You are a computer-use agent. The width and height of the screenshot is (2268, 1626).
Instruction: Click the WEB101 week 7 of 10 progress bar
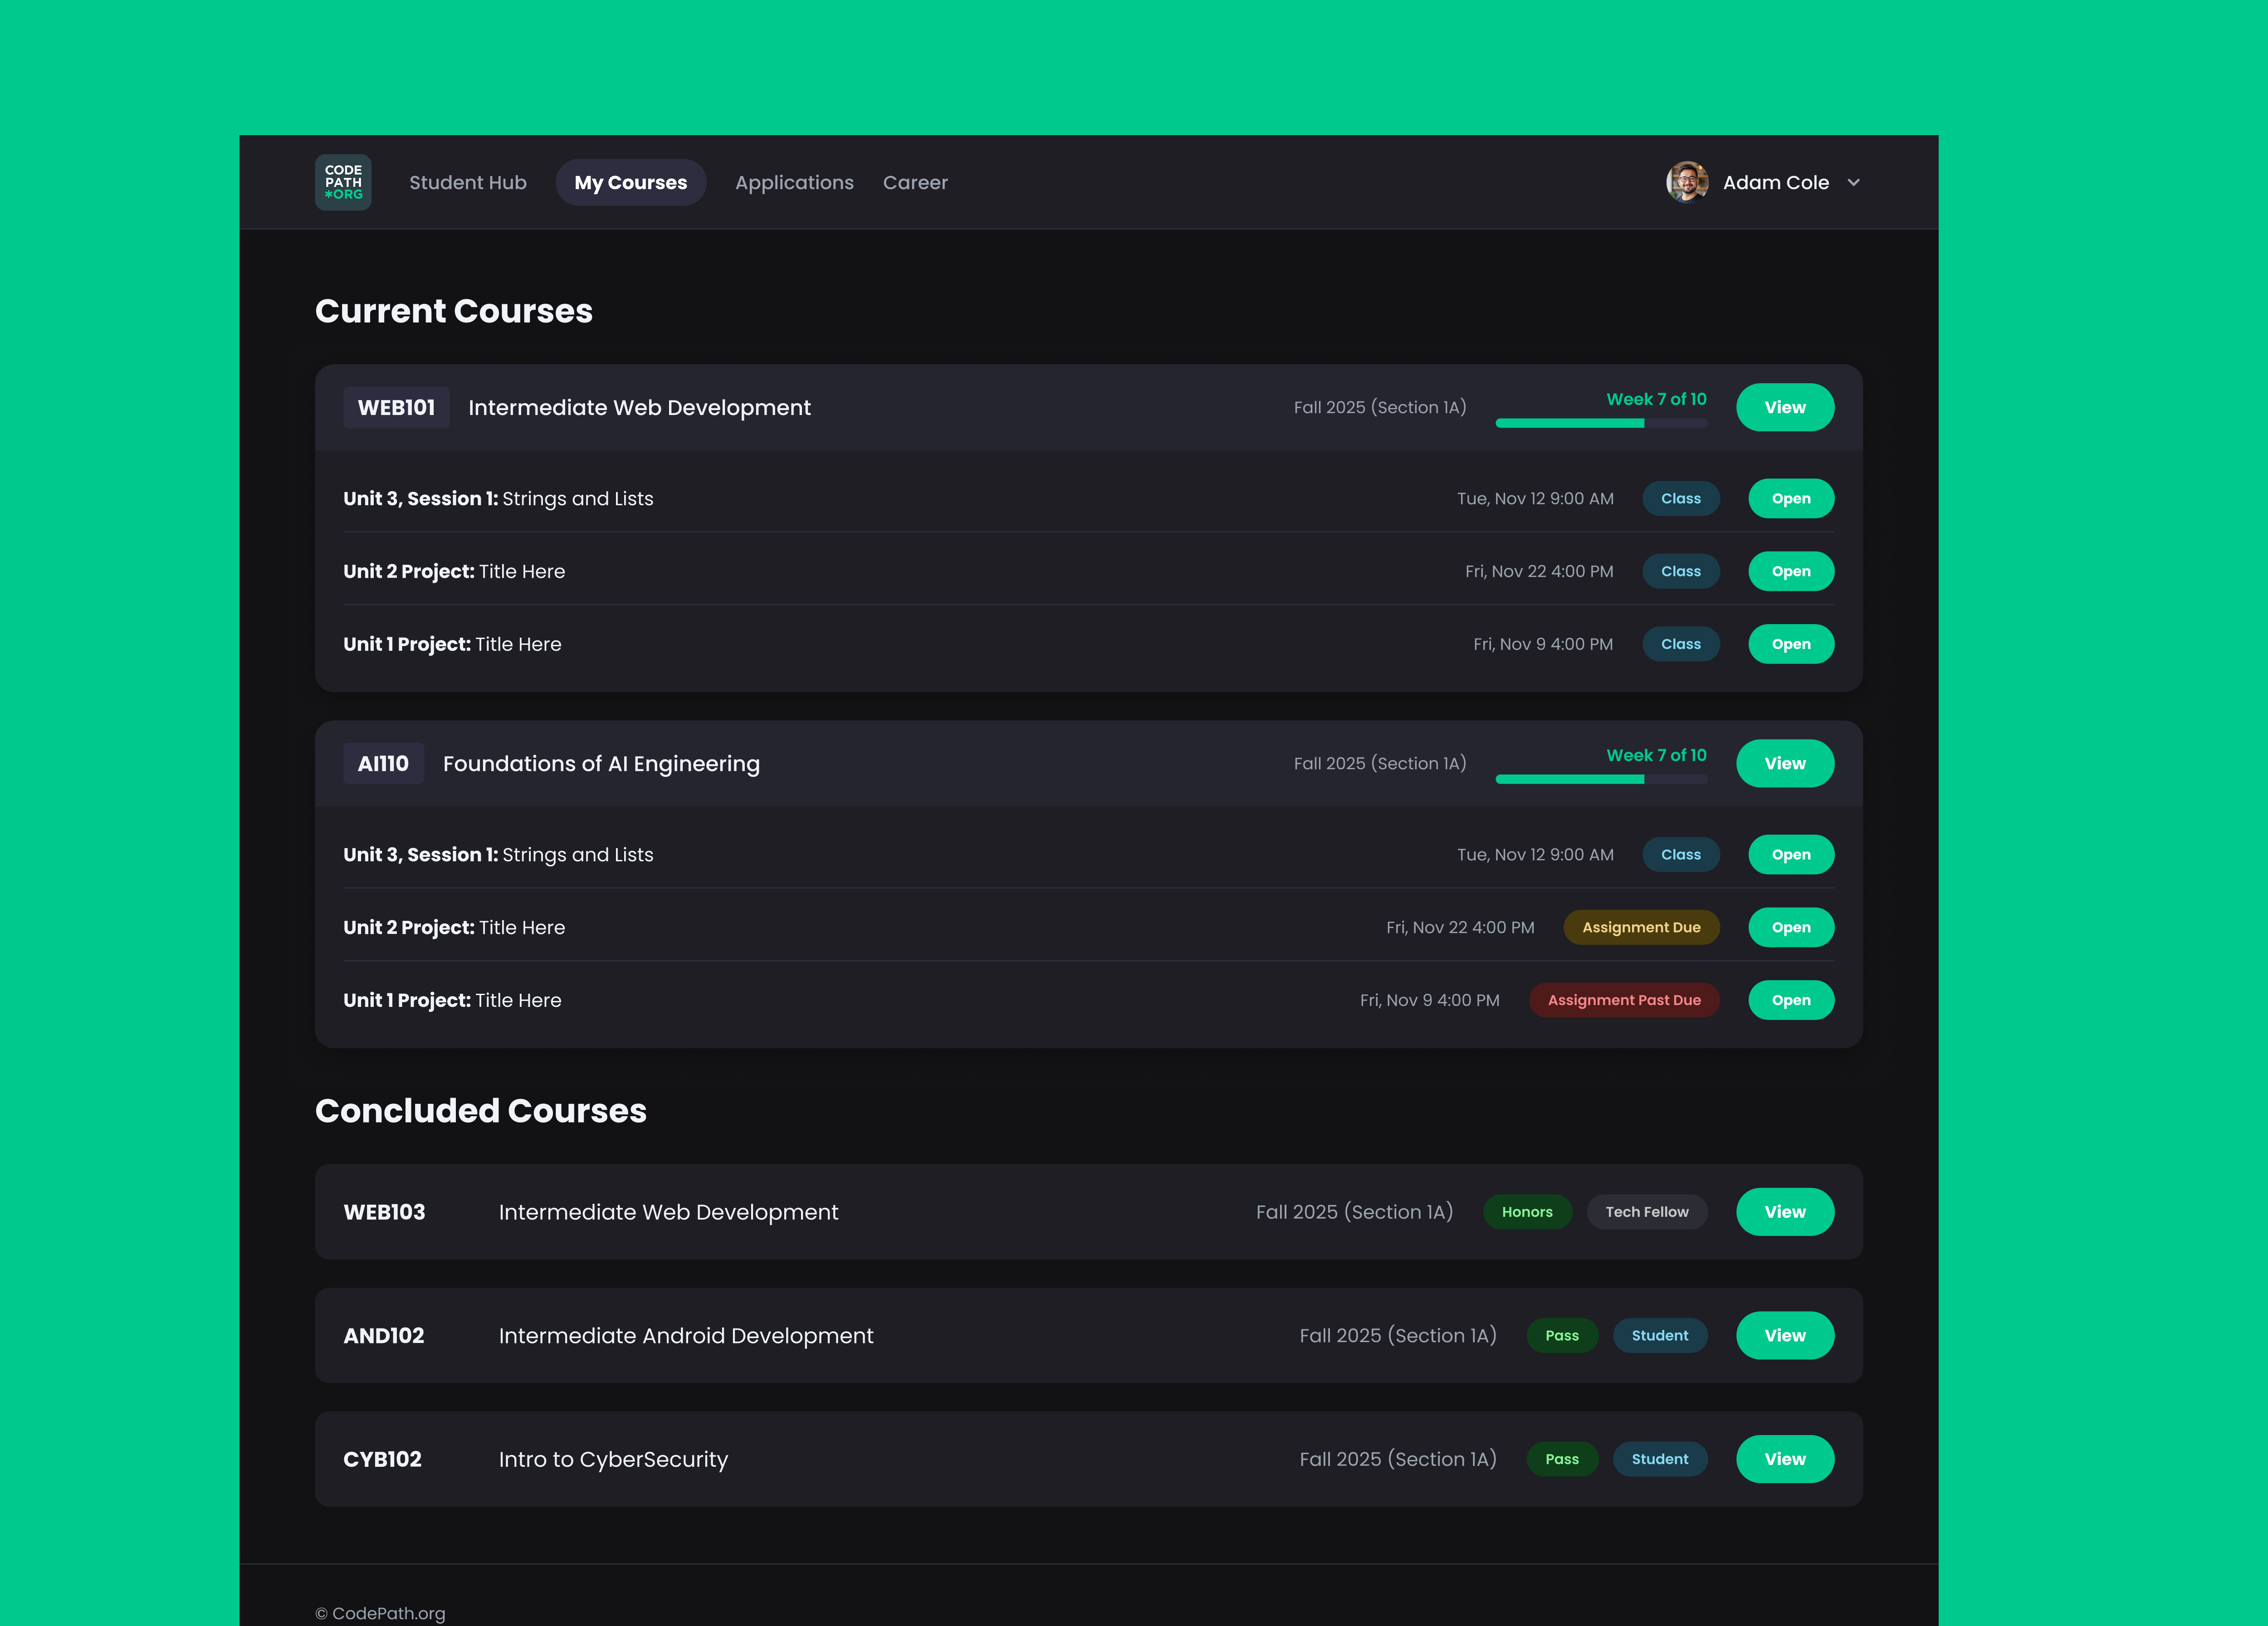[x=1601, y=423]
